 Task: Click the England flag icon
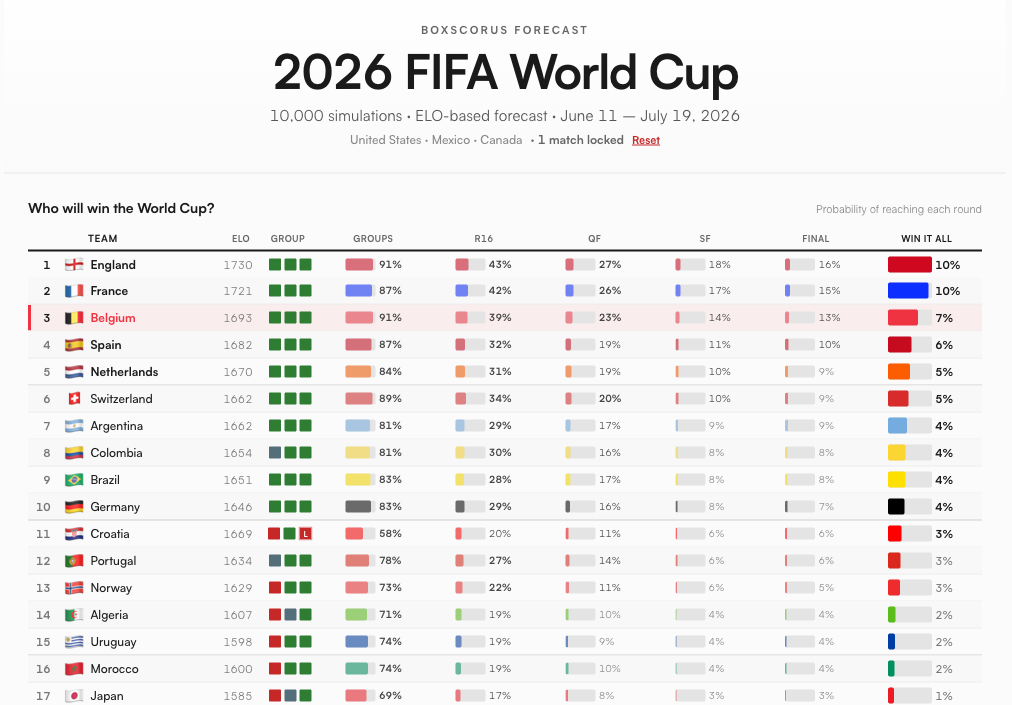[73, 264]
